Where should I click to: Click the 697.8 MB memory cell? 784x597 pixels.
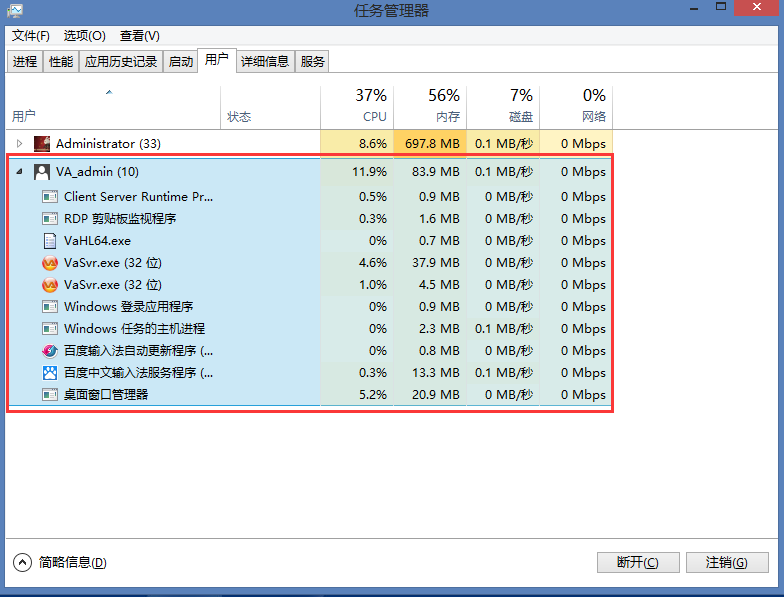pos(430,144)
